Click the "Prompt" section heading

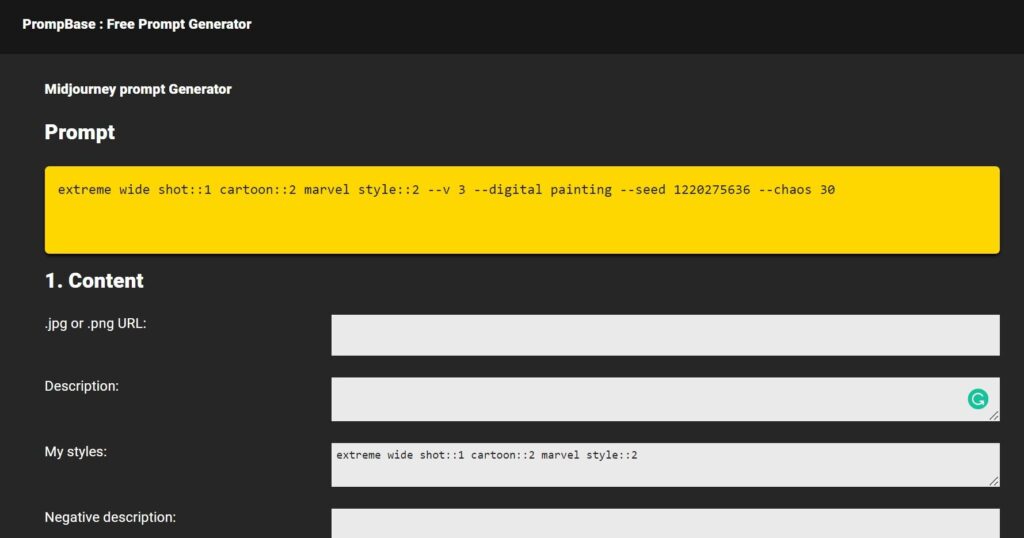tap(80, 132)
